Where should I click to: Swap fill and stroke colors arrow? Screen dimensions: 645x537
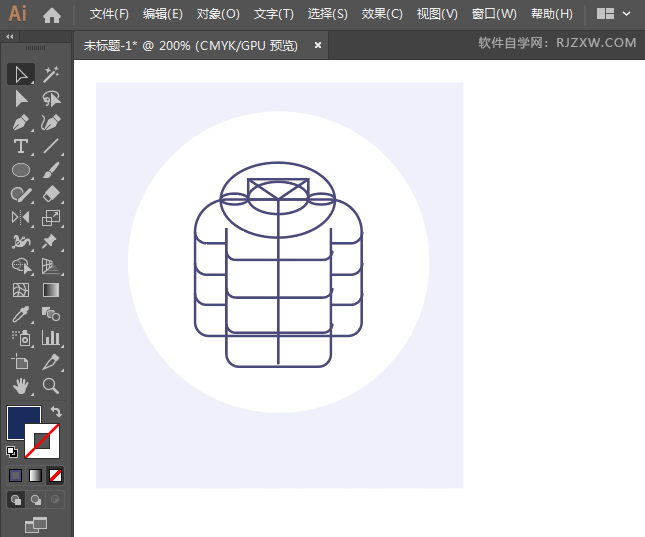click(57, 411)
